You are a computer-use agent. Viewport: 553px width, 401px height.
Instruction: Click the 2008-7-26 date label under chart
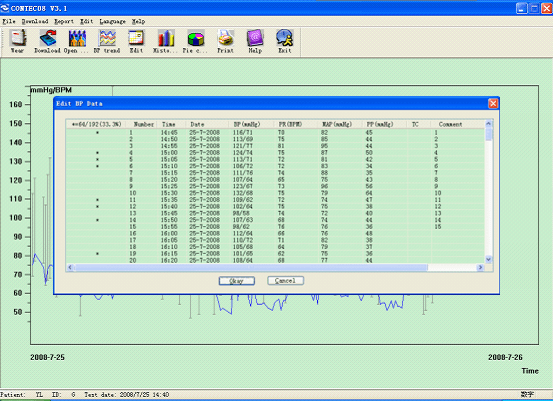505,357
